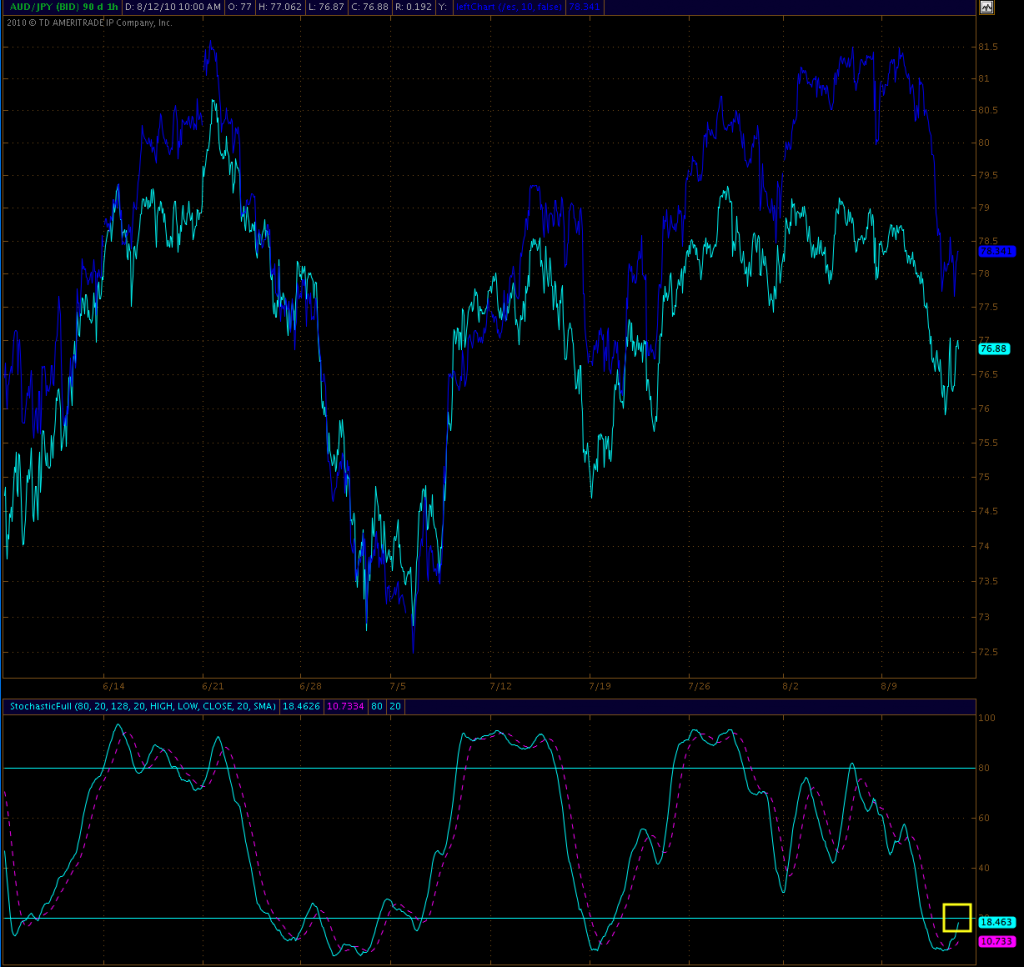The image size is (1024, 967).
Task: Click the cyan 18.463 stochastic axis bubble
Action: pyautogui.click(x=997, y=922)
